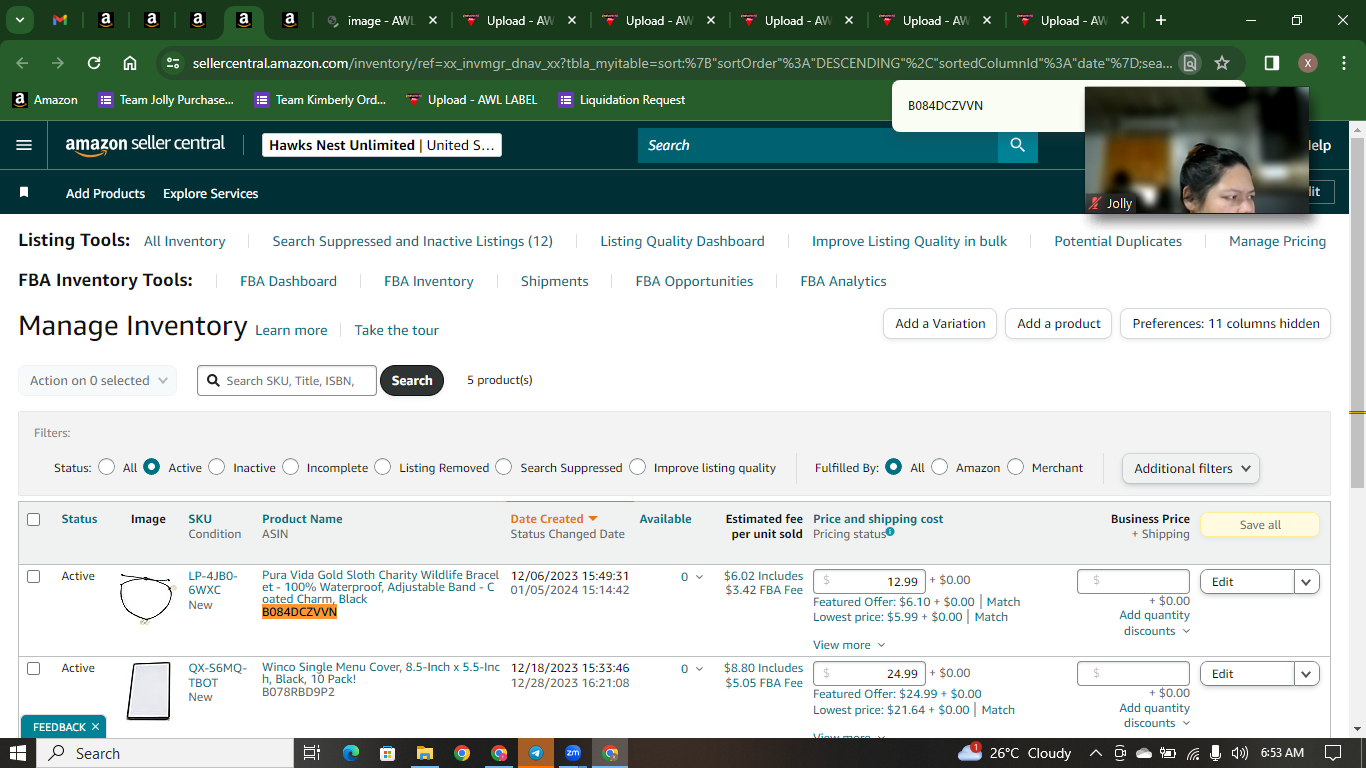1366x768 pixels.
Task: Open the Windows Start menu
Action: tap(19, 753)
